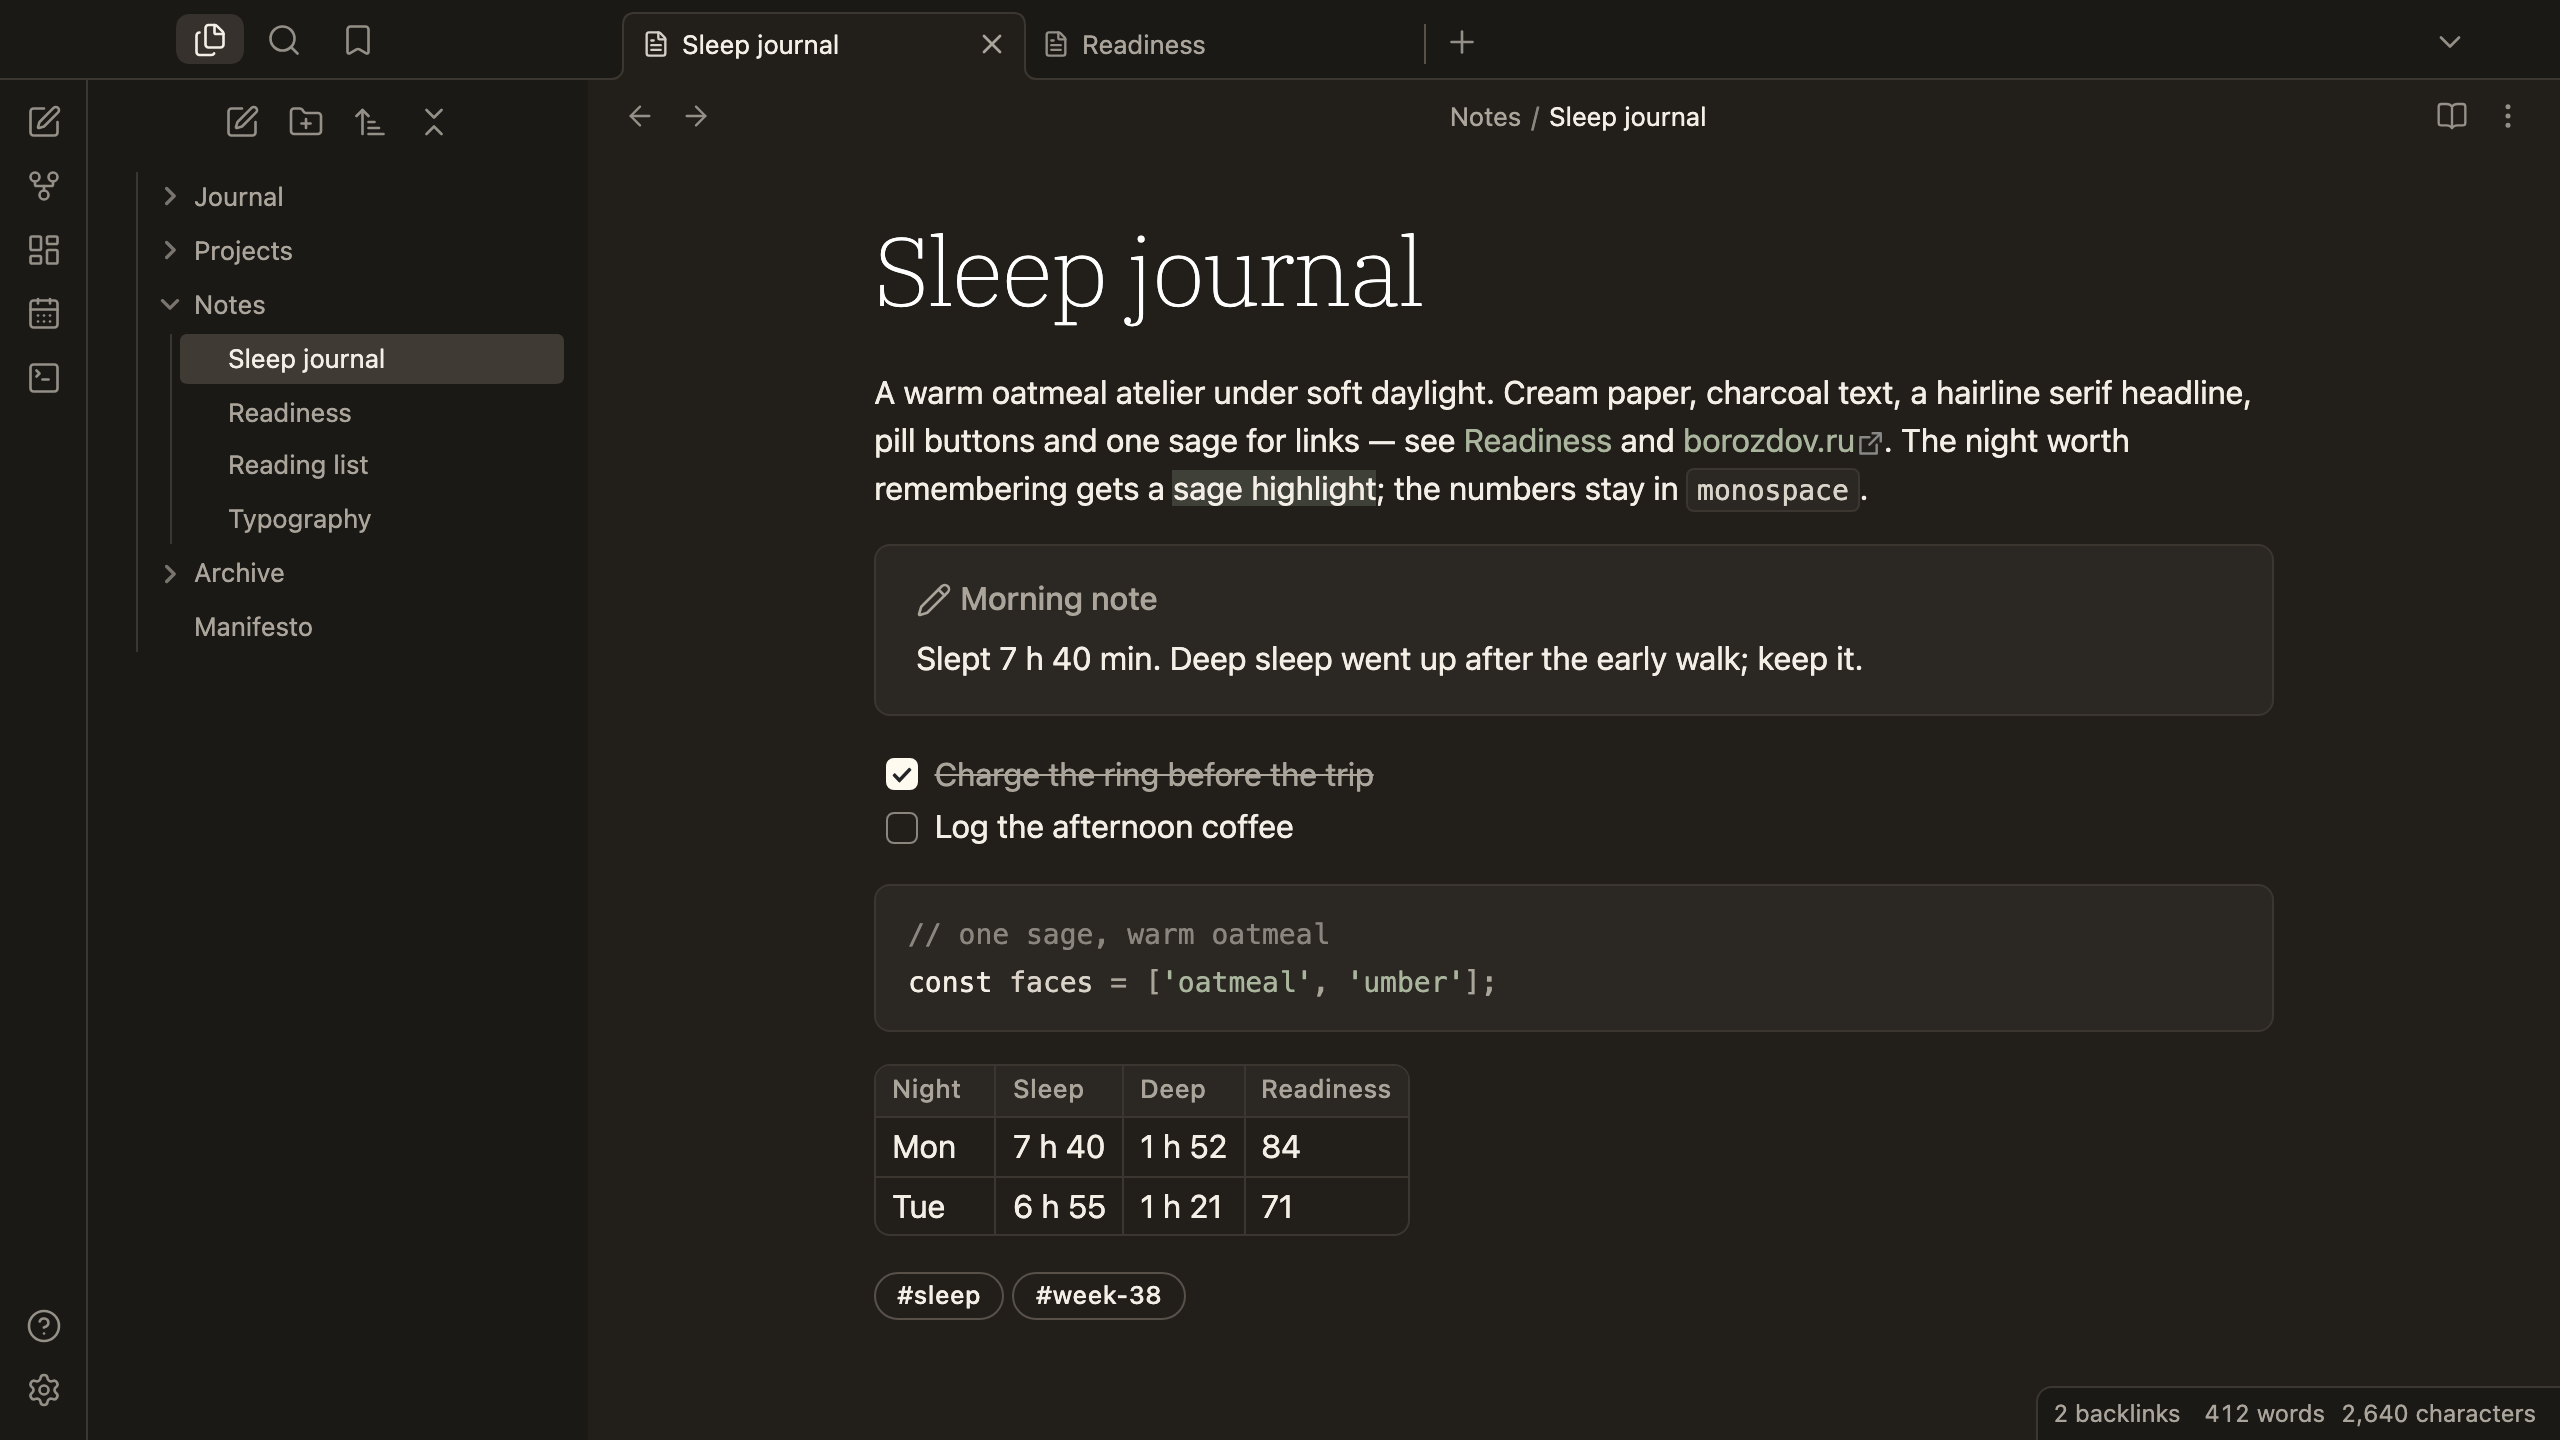The width and height of the screenshot is (2560, 1440).
Task: Click the sage highlight text
Action: click(1274, 489)
